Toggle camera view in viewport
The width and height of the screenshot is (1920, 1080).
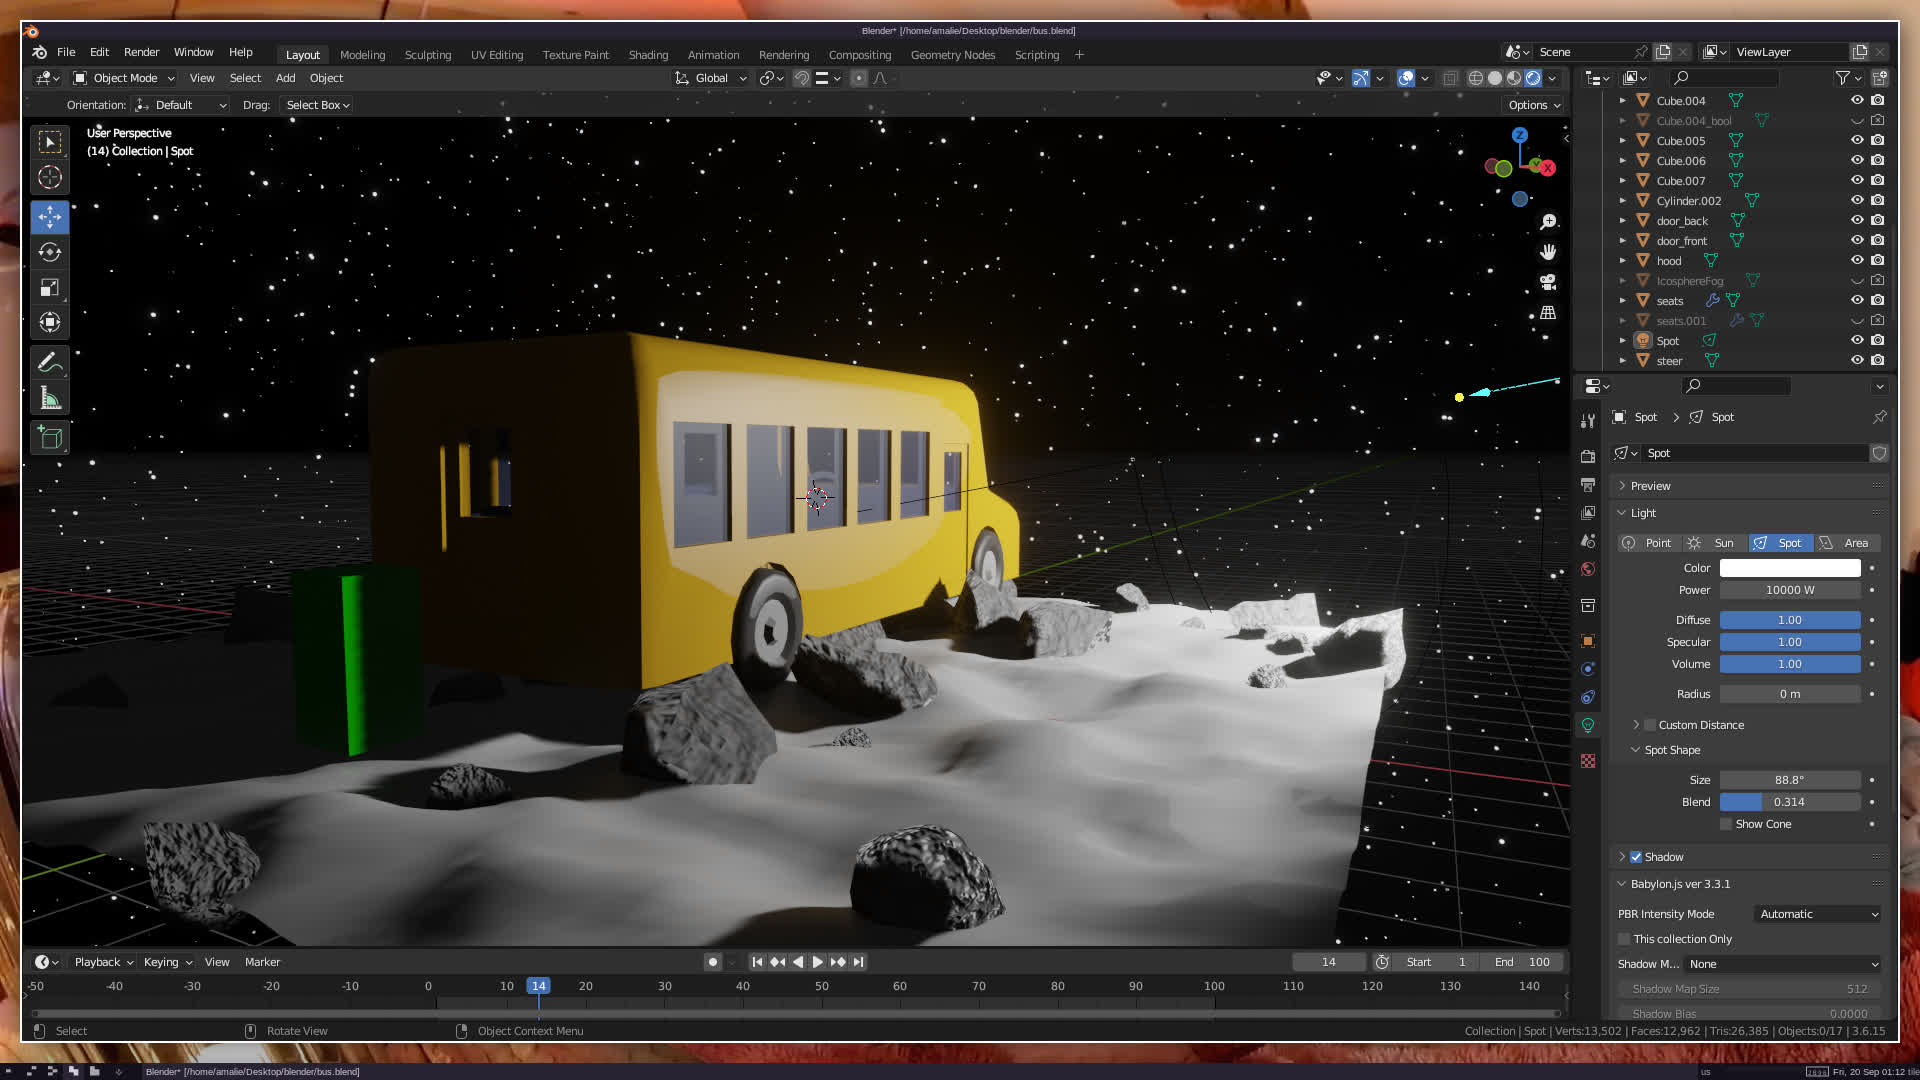coord(1548,282)
